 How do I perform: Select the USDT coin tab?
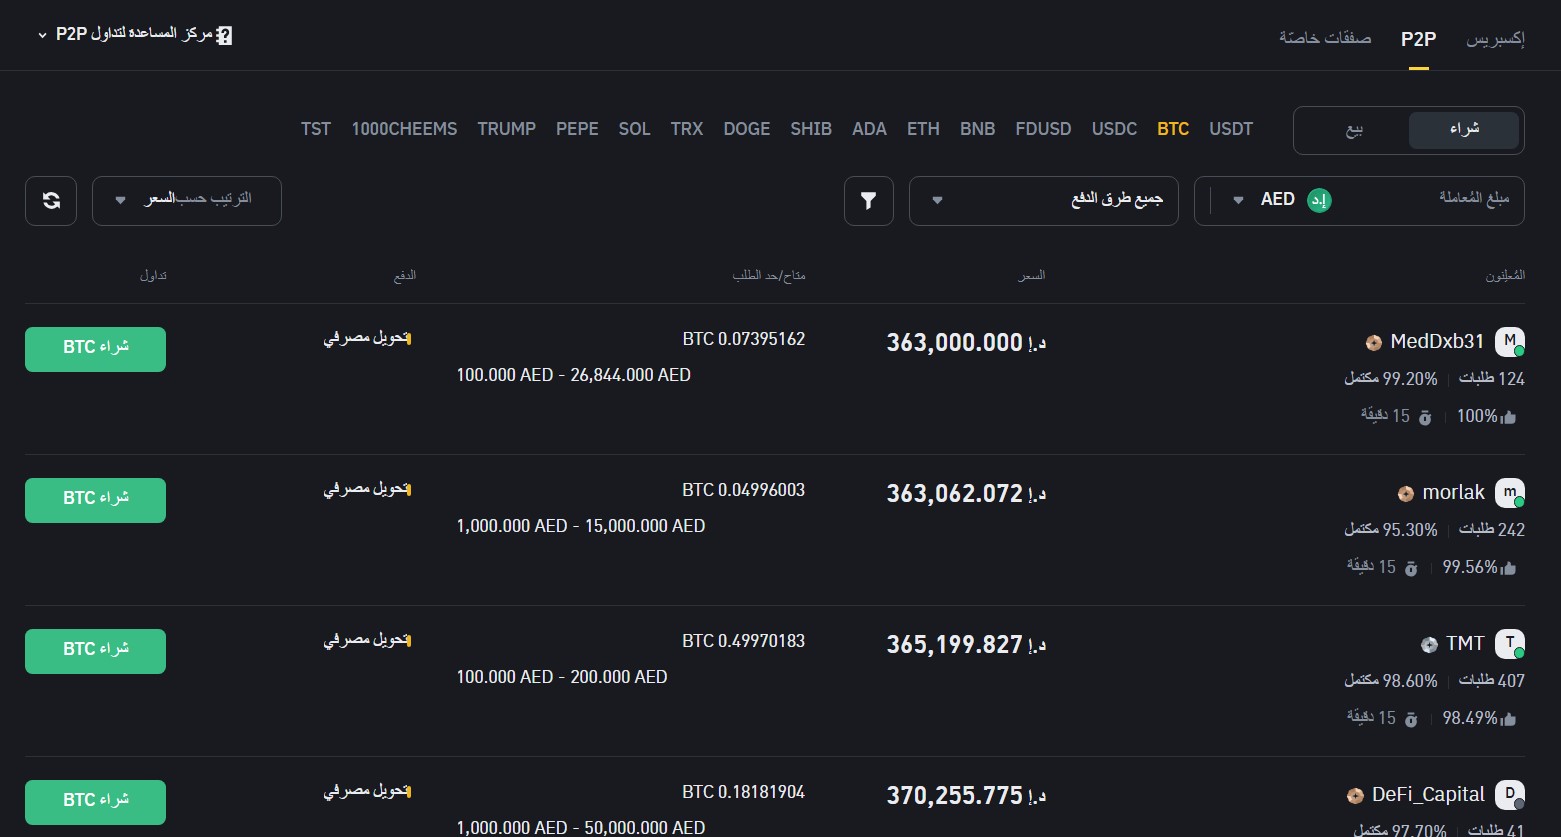click(x=1231, y=129)
